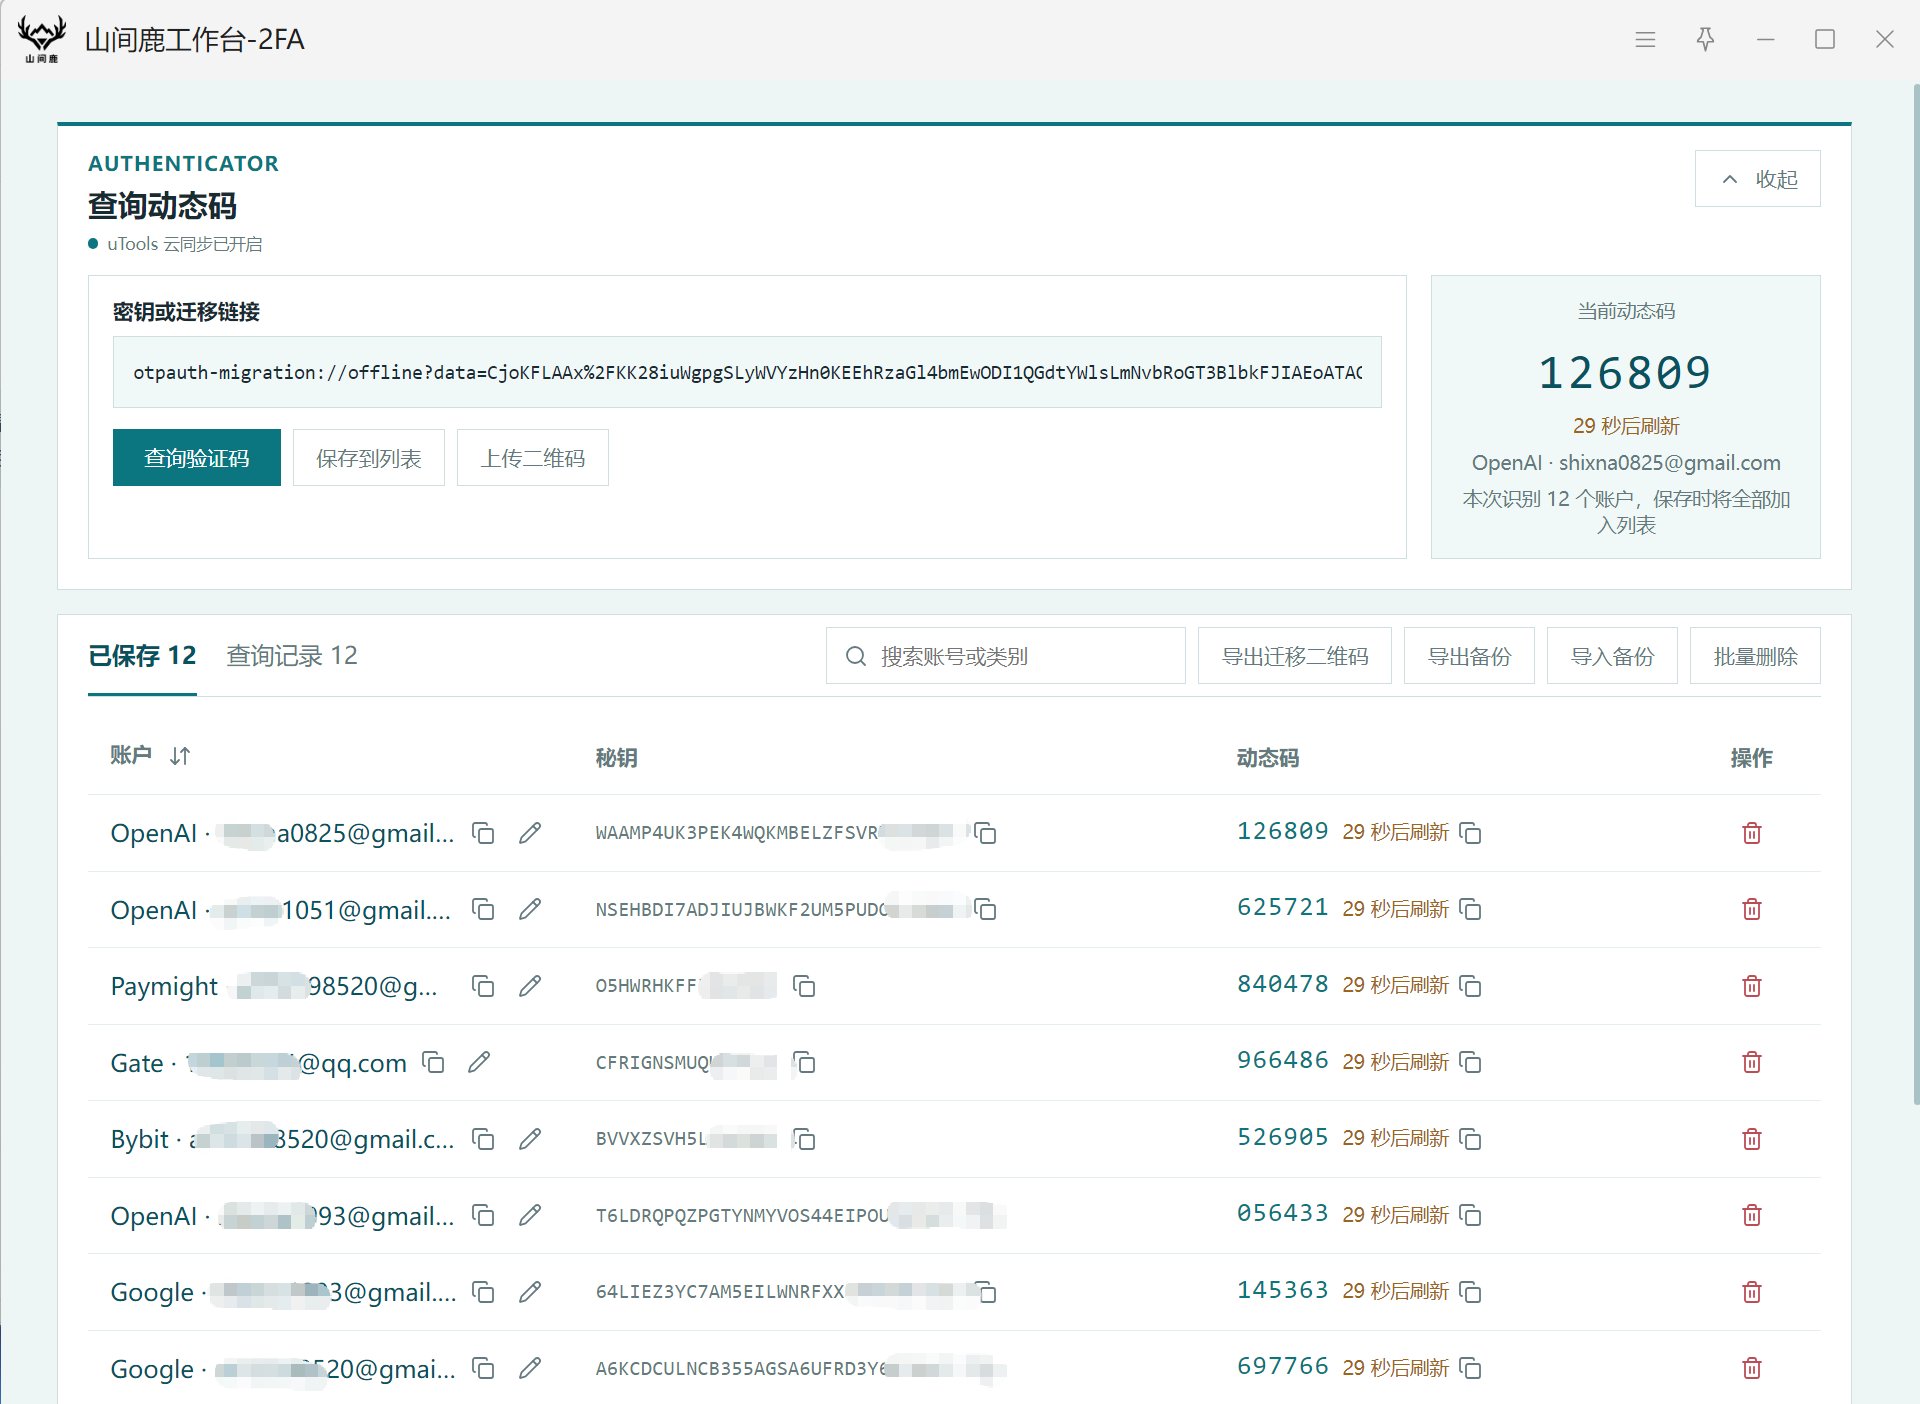
Task: Copy dynamic code 126809 in the list
Action: (x=1470, y=833)
